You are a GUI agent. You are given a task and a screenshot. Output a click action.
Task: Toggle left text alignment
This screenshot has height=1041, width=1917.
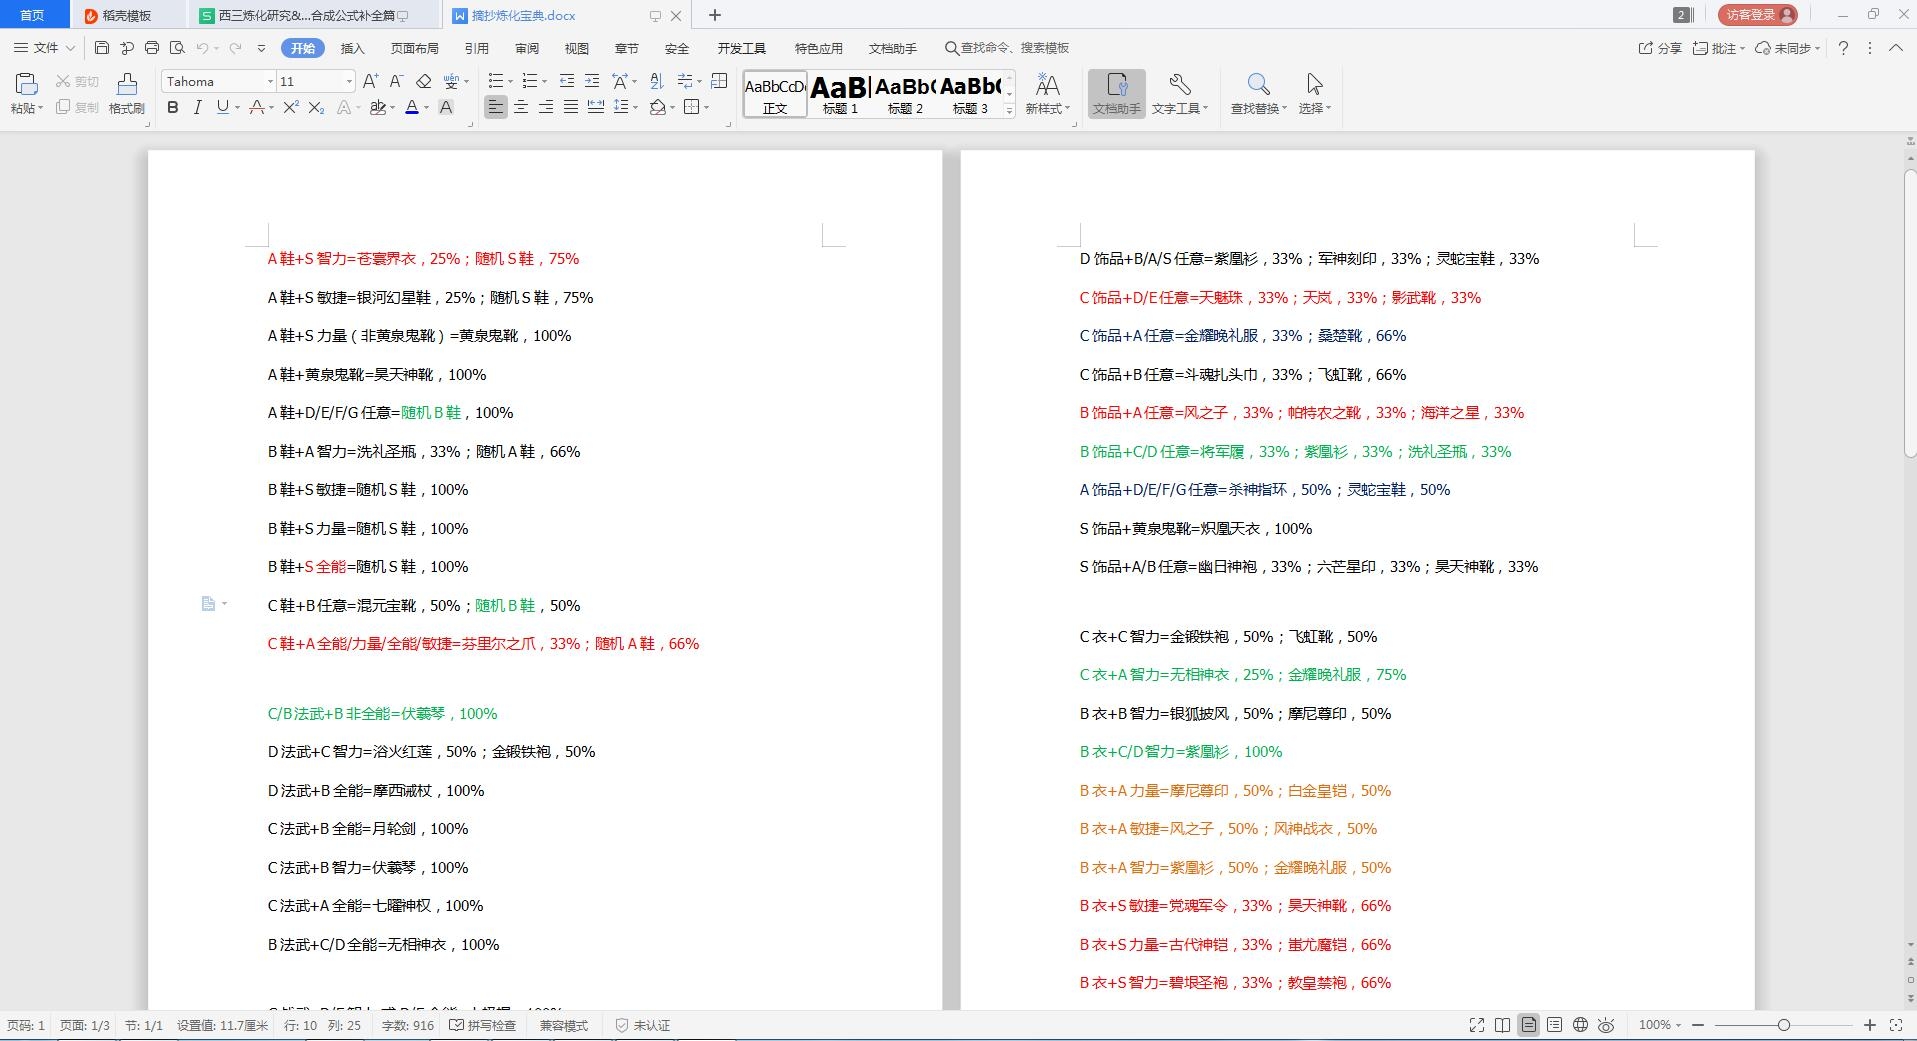click(496, 107)
